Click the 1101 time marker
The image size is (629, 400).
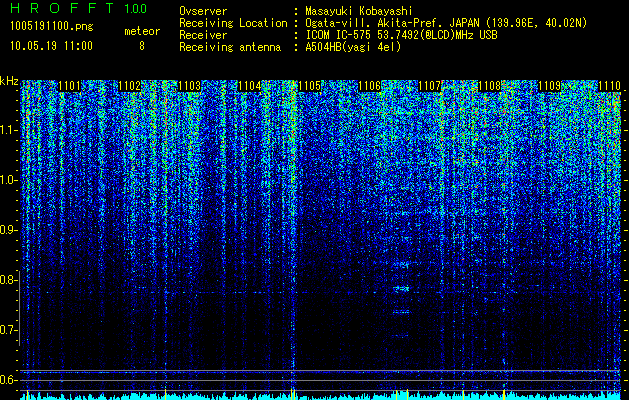pos(69,86)
